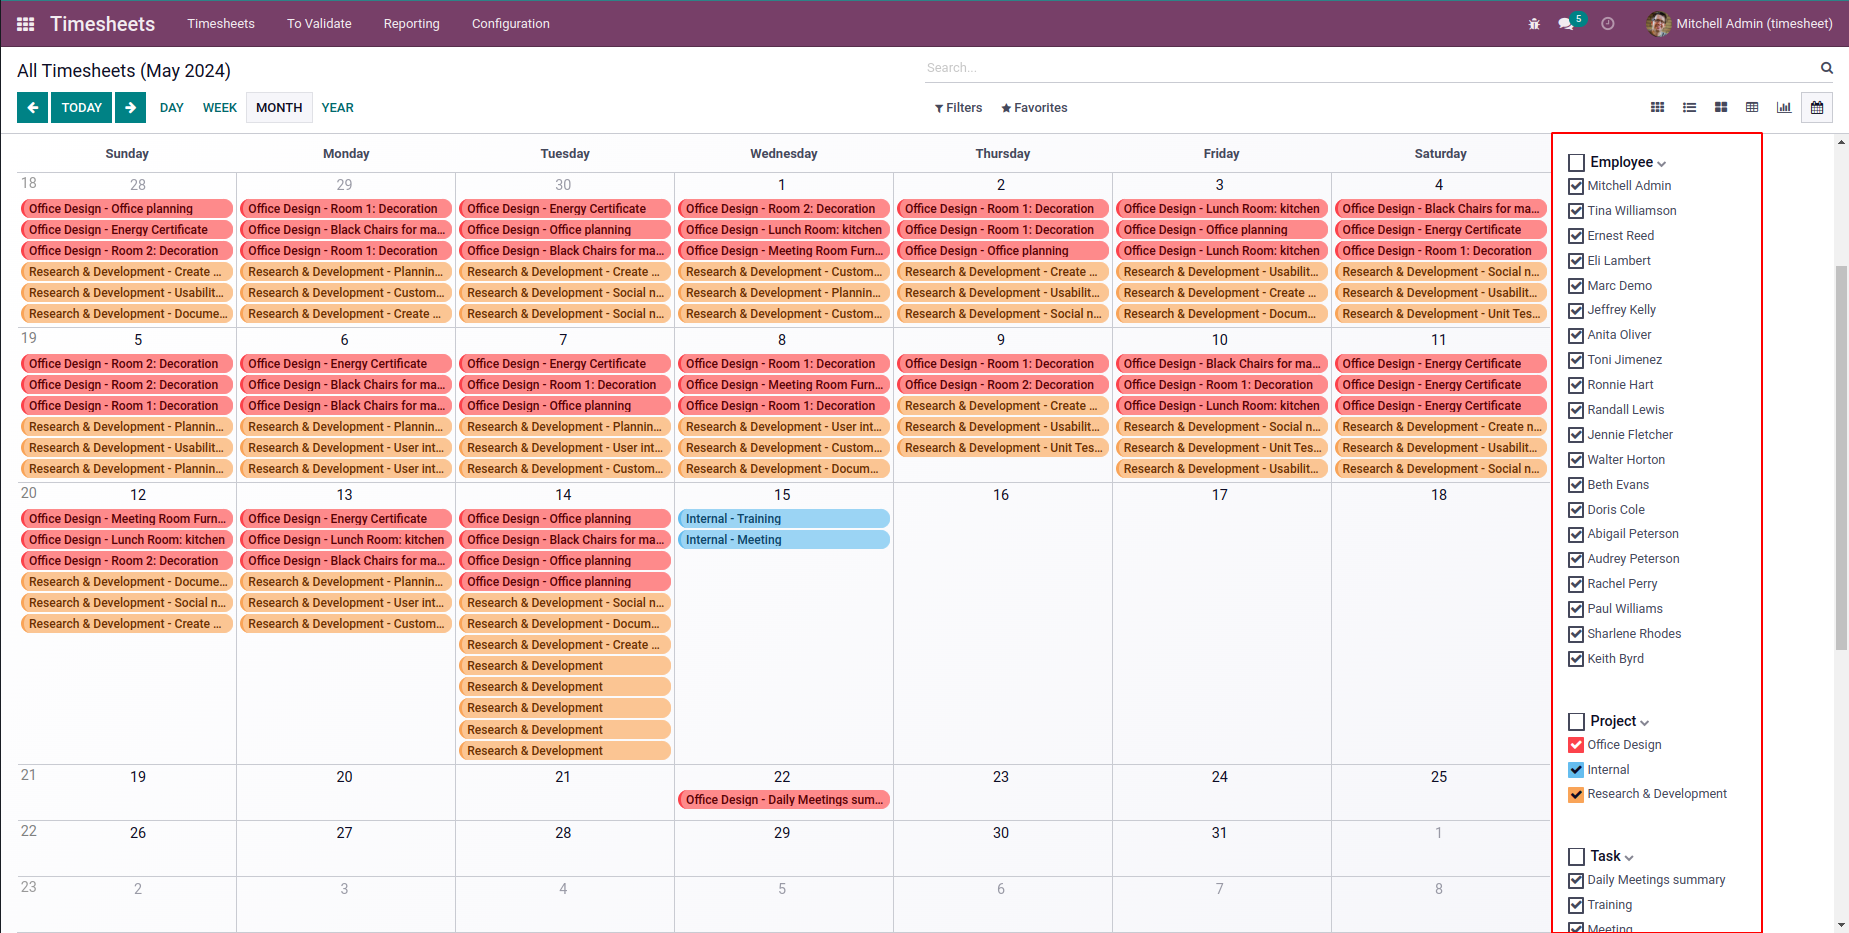Open the debug bug icon menu
Viewport: 1849px width, 933px height.
tap(1534, 24)
